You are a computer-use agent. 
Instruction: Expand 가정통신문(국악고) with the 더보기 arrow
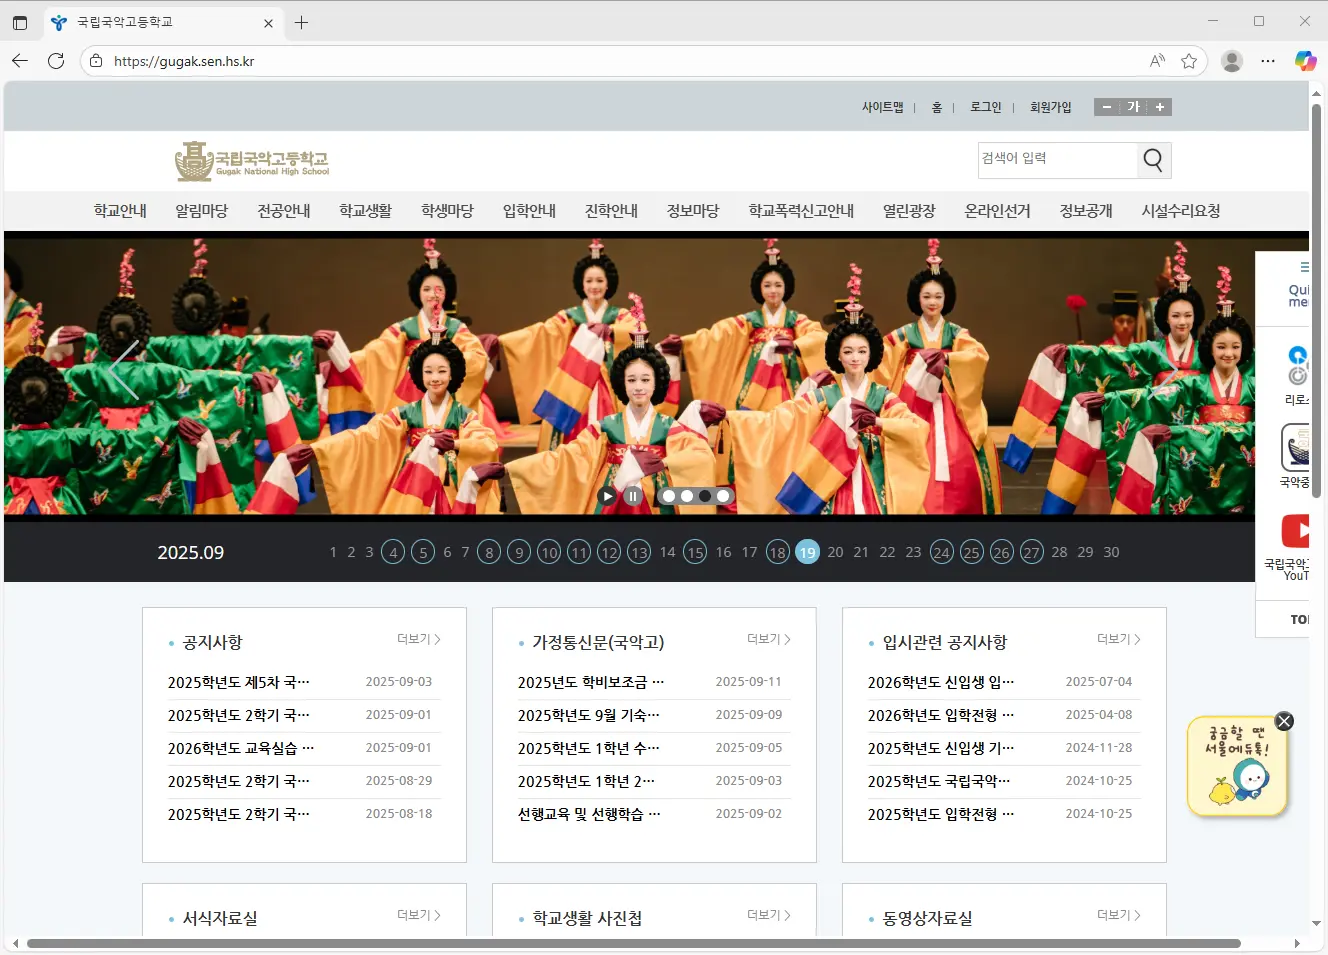[769, 639]
